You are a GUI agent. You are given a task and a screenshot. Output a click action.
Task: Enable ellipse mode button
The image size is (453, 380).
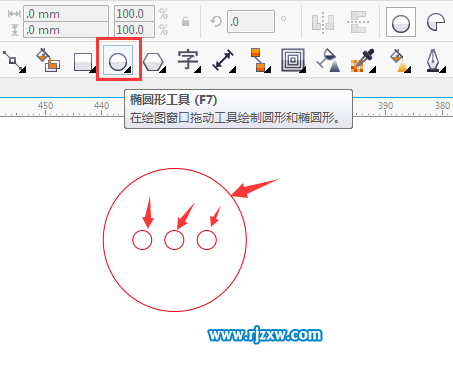point(401,22)
